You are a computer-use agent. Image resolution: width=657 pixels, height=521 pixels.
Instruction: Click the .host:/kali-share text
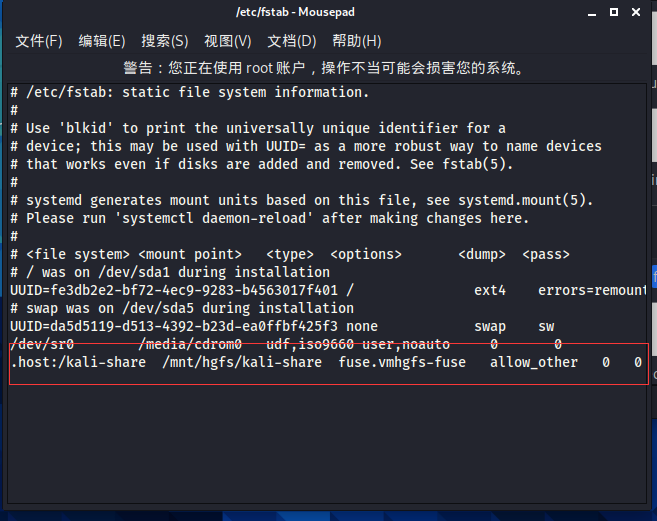pos(76,362)
